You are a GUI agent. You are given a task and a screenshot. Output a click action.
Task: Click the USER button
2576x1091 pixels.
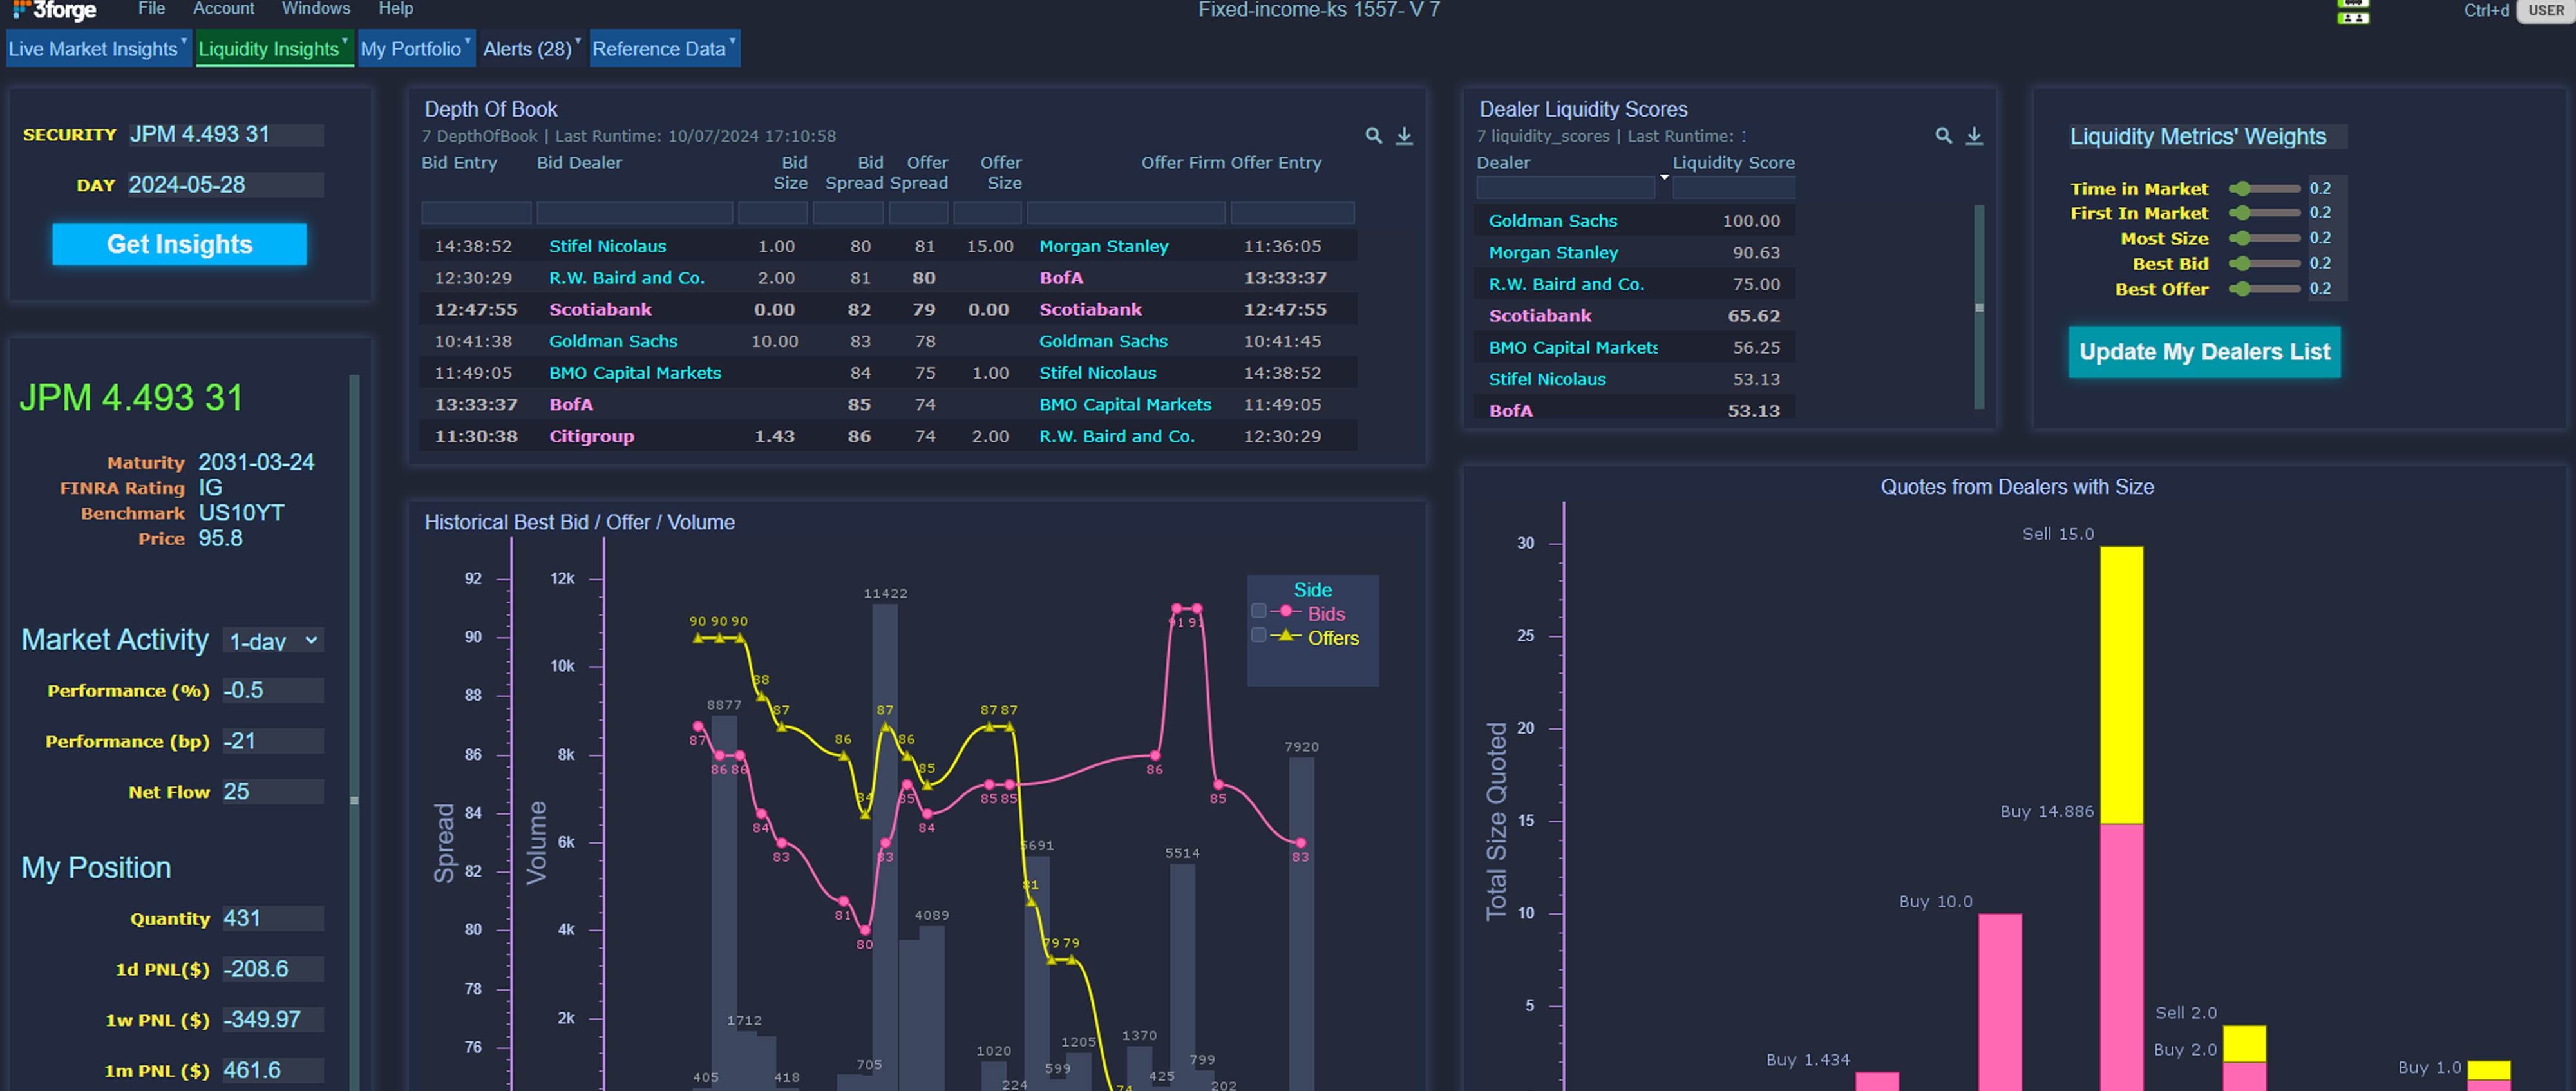pyautogui.click(x=2545, y=11)
